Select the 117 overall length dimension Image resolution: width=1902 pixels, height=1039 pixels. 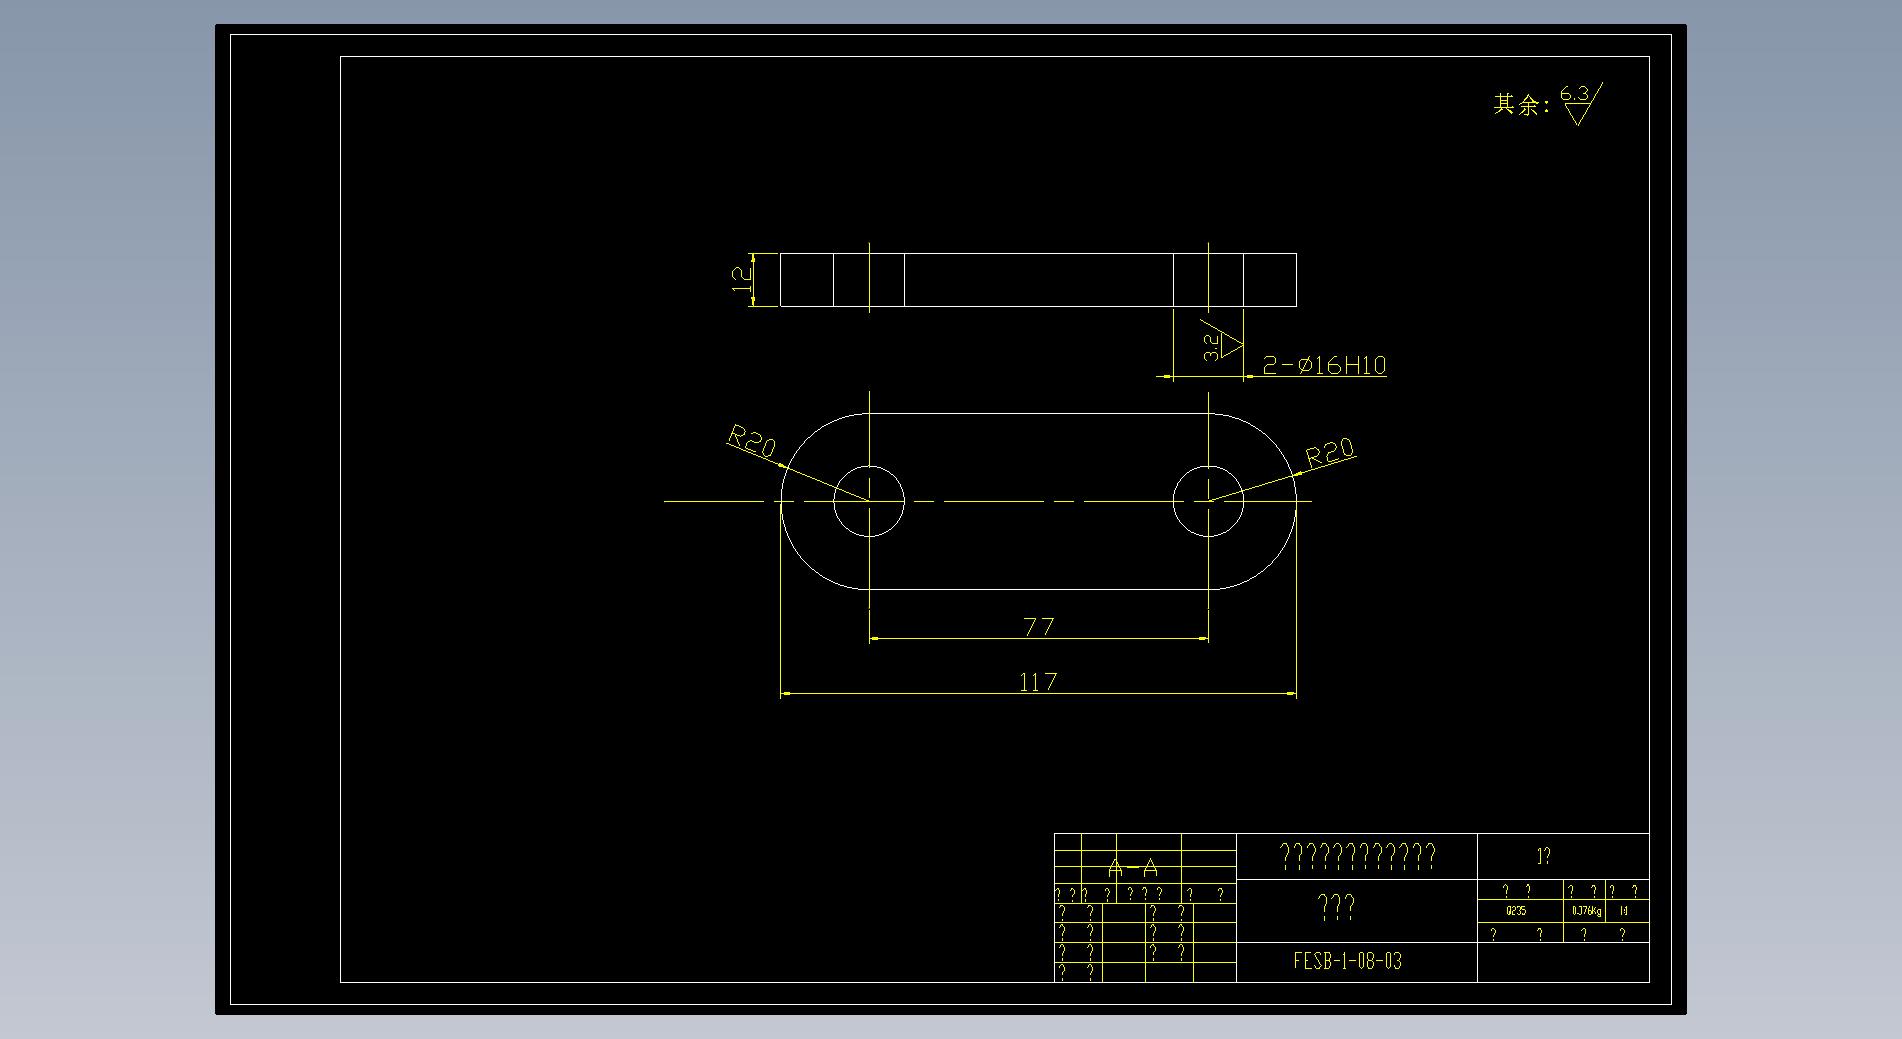pos(1037,682)
